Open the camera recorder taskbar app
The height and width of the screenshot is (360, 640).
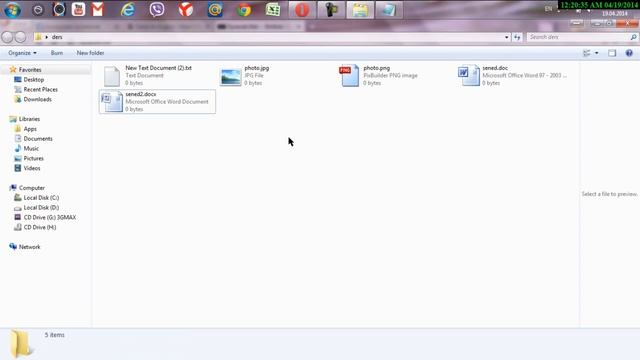pos(331,10)
